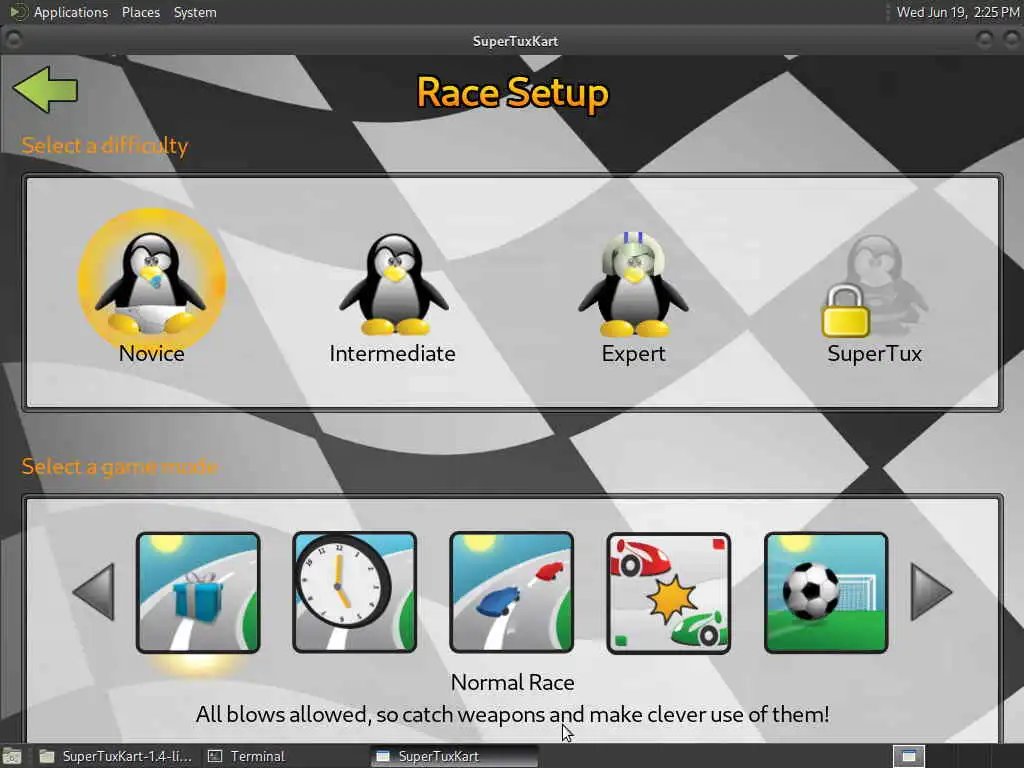This screenshot has width=1024, height=768.
Task: Click the locked SuperTux difficulty
Action: pos(874,286)
